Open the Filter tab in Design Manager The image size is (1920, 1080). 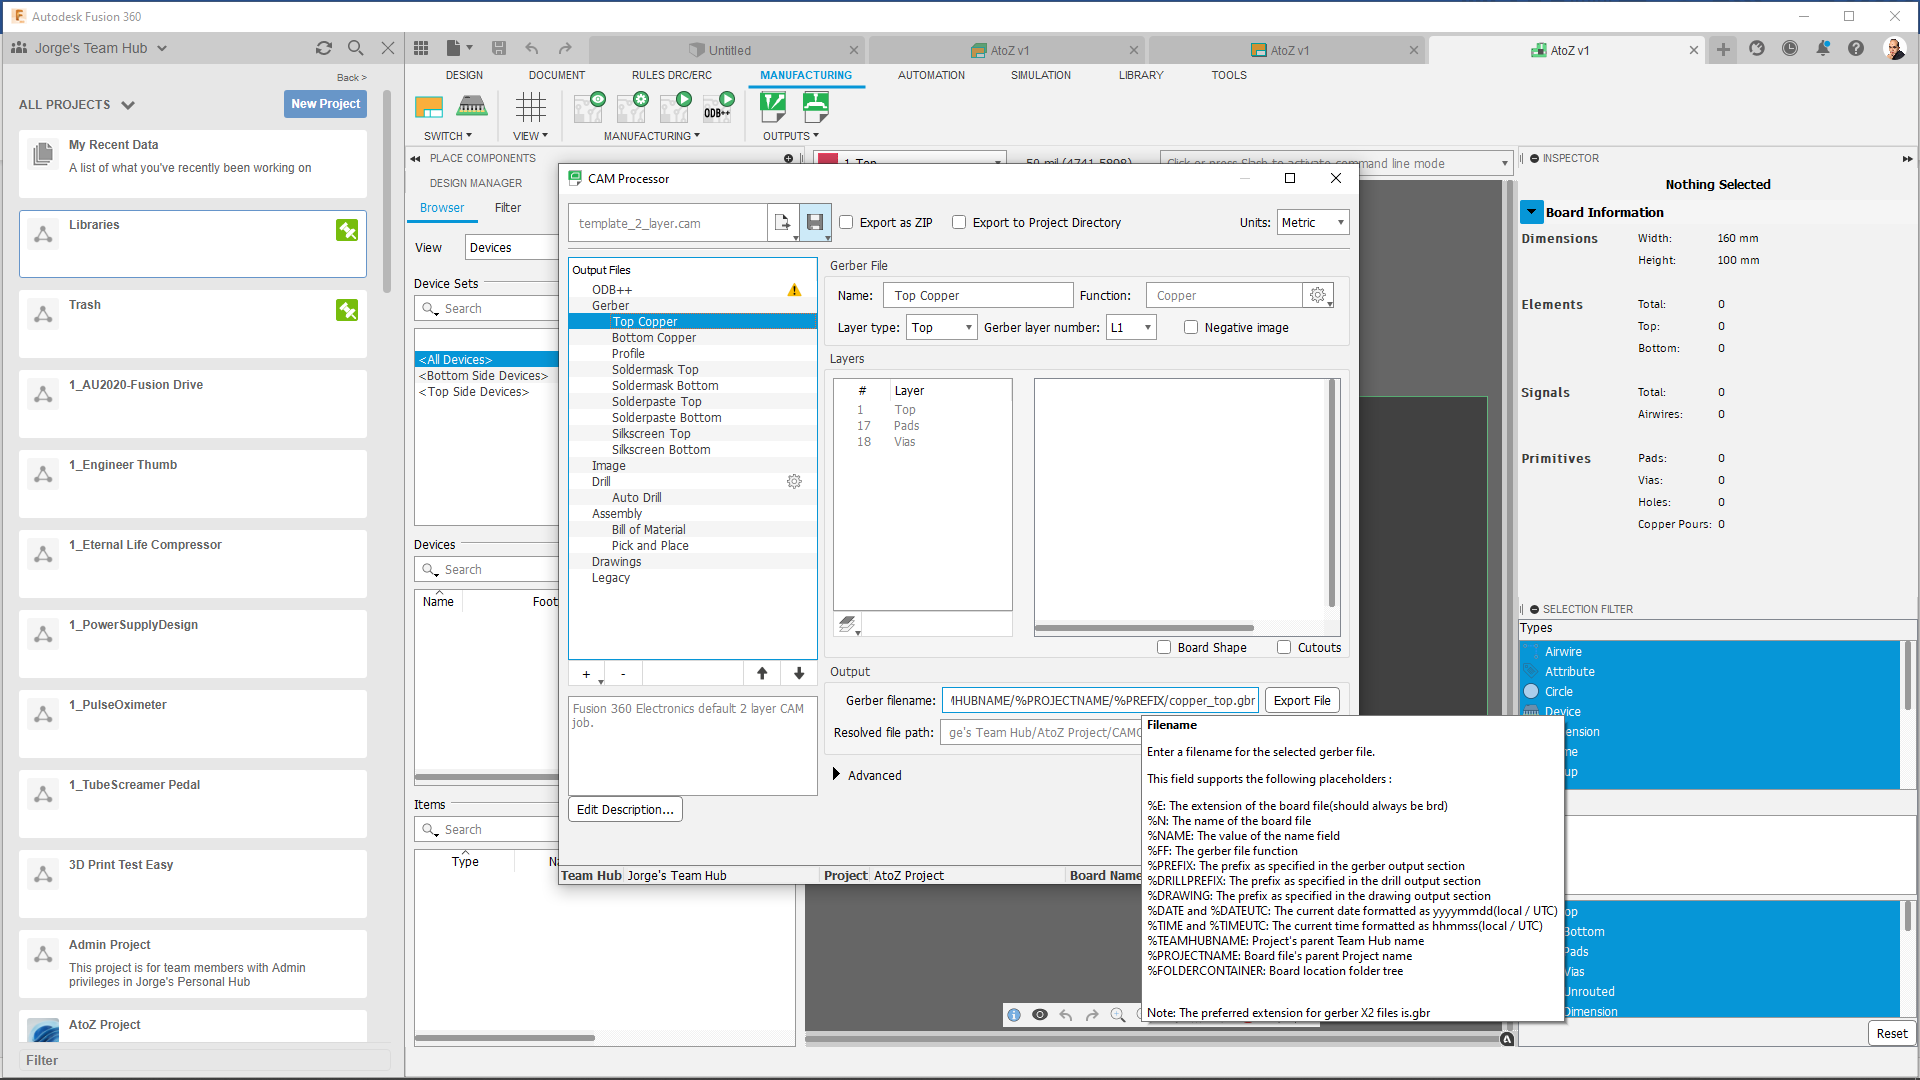507,207
